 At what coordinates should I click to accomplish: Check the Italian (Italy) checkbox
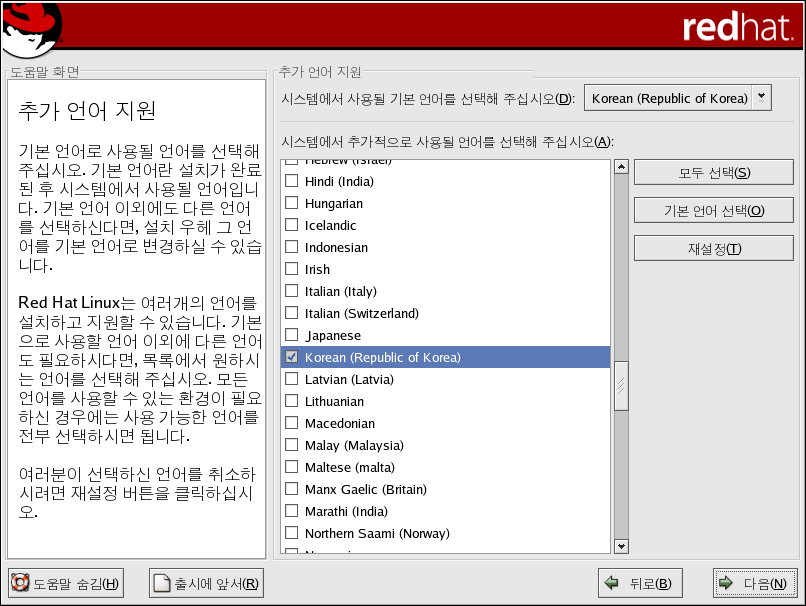(292, 291)
